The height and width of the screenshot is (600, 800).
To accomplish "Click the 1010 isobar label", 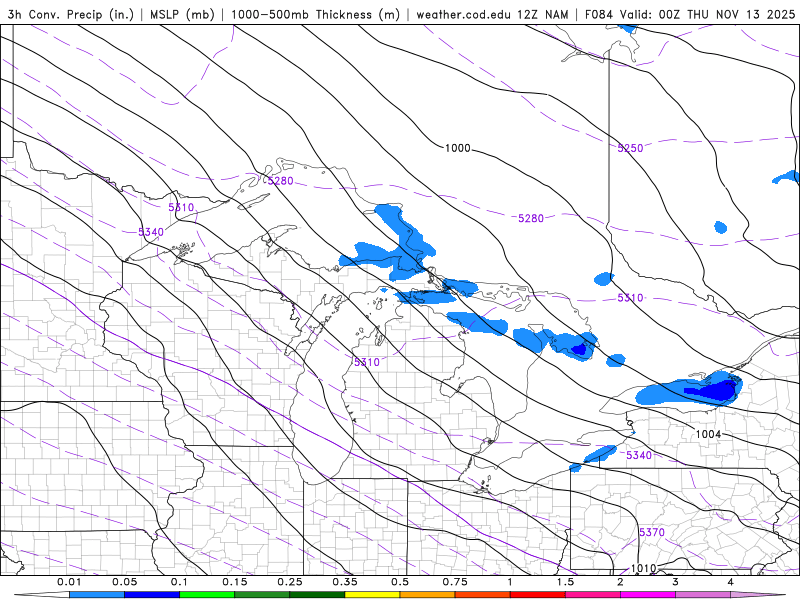I will point(643,568).
